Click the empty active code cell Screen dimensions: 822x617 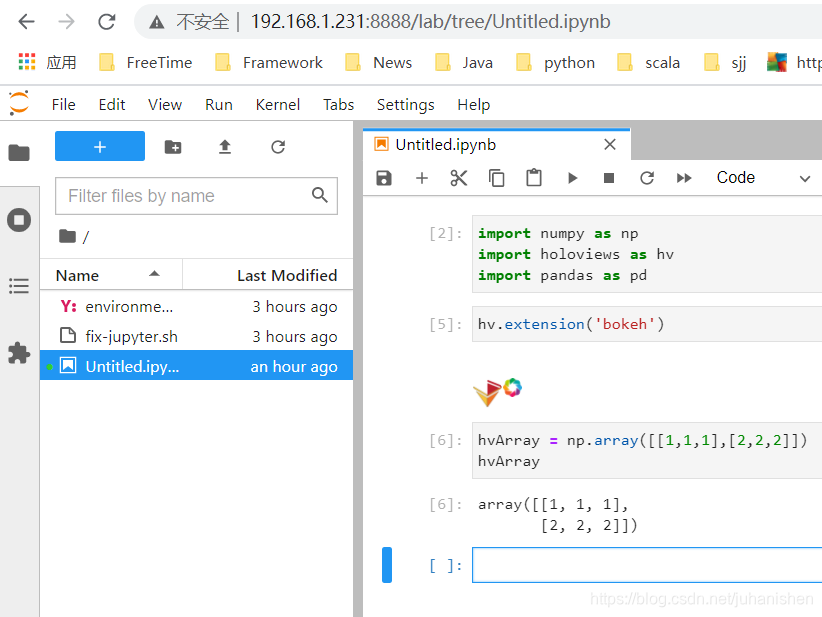tap(647, 565)
